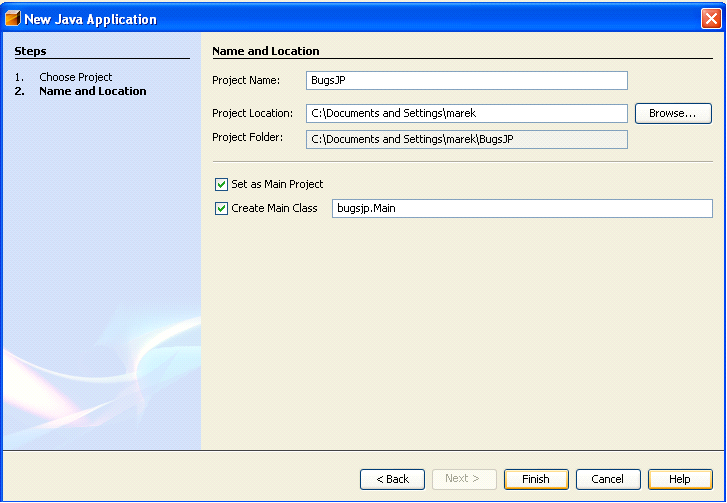Select step 2 Name and Location text
Screen dimensions: 727x503
[93, 91]
